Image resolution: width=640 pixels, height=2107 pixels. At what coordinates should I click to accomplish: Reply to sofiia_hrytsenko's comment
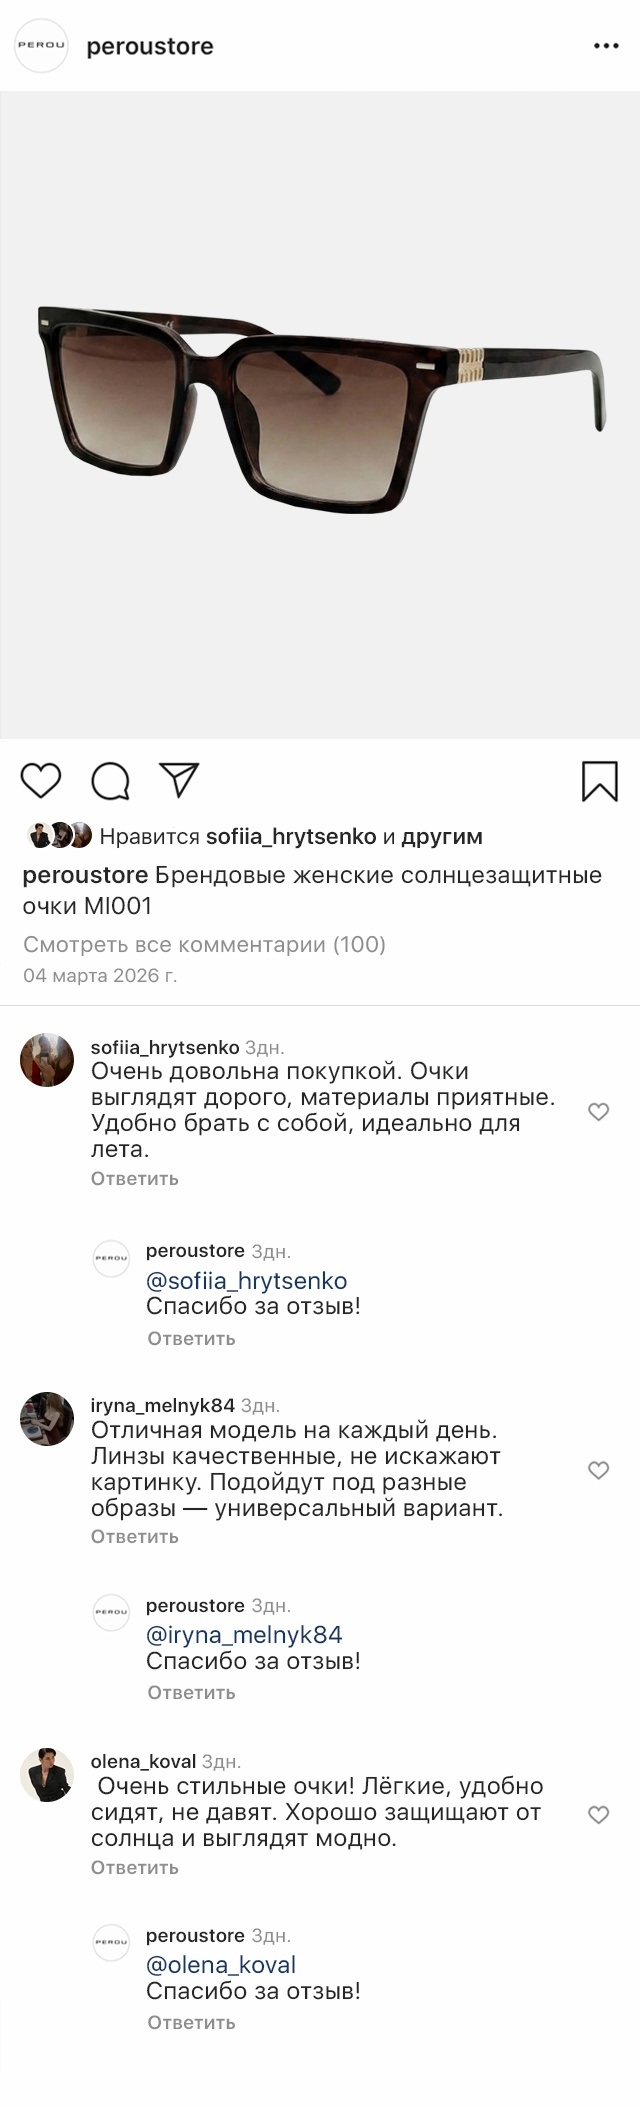pyautogui.click(x=134, y=1178)
